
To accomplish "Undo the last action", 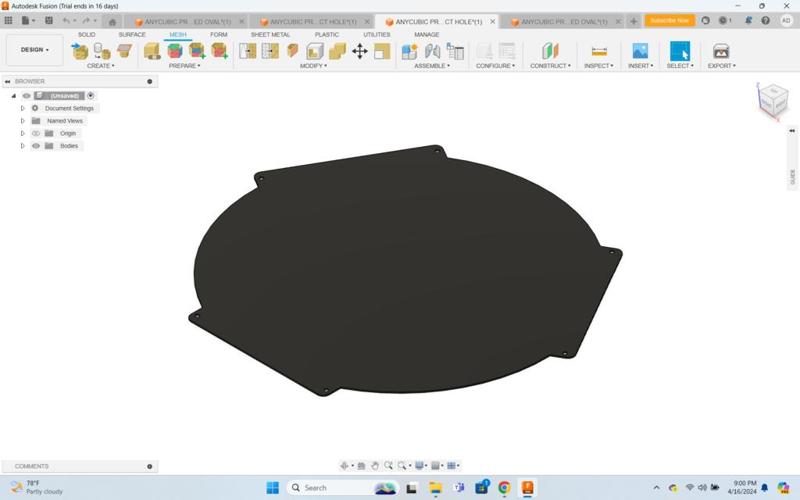I will tap(68, 21).
